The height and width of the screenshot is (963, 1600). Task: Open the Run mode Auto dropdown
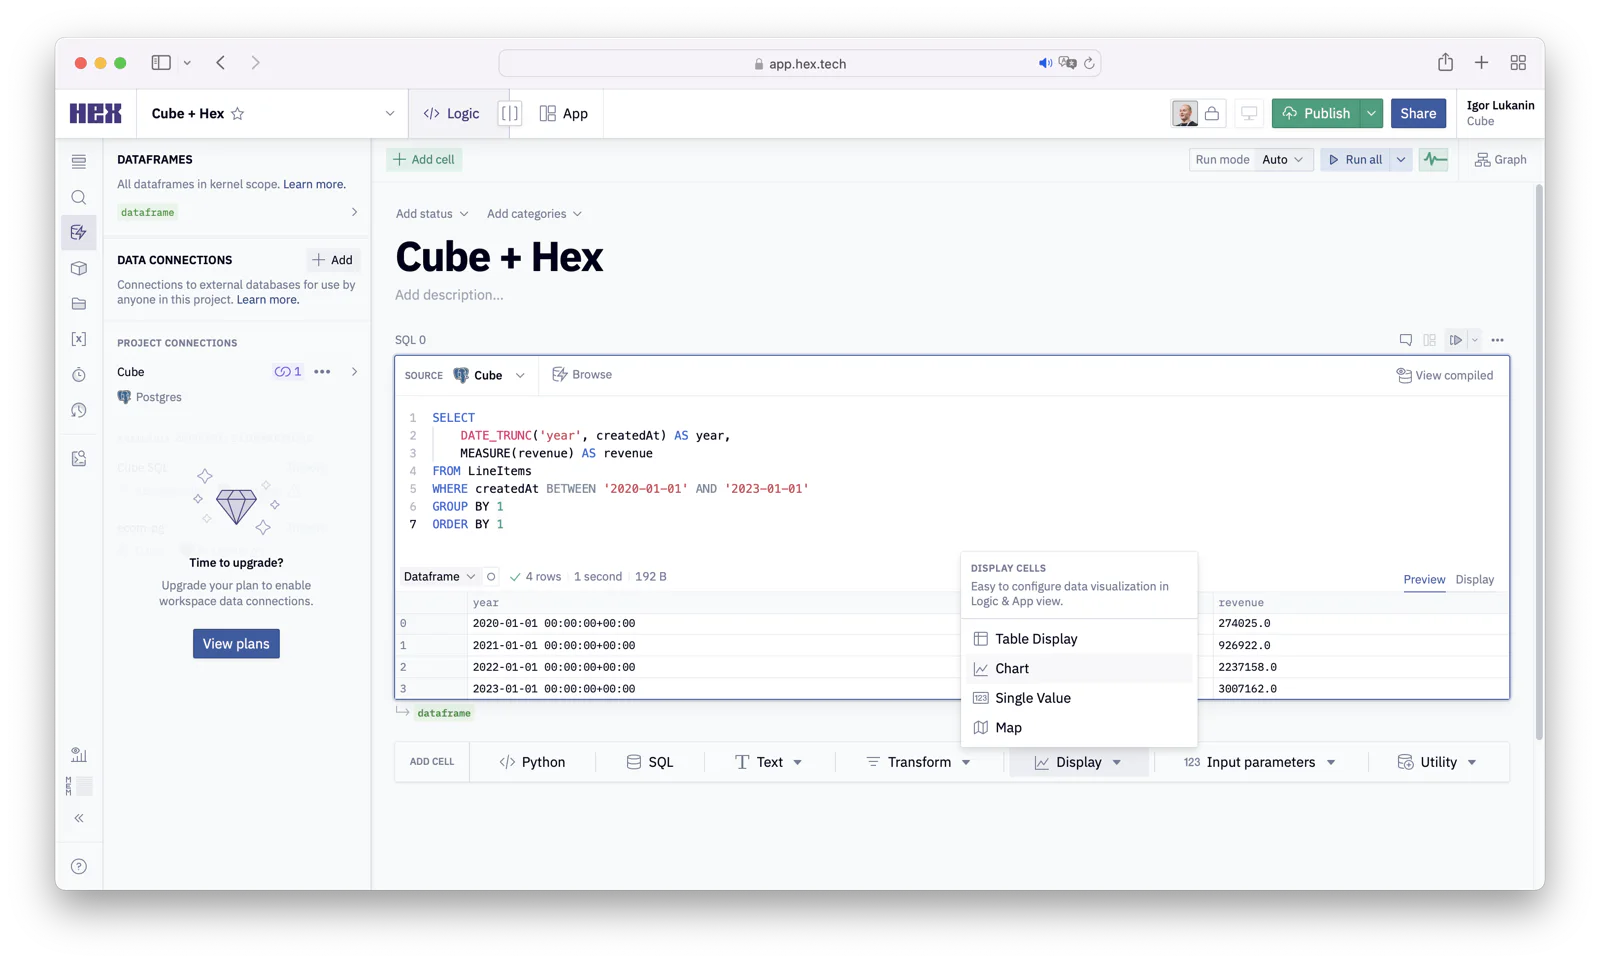(1282, 159)
